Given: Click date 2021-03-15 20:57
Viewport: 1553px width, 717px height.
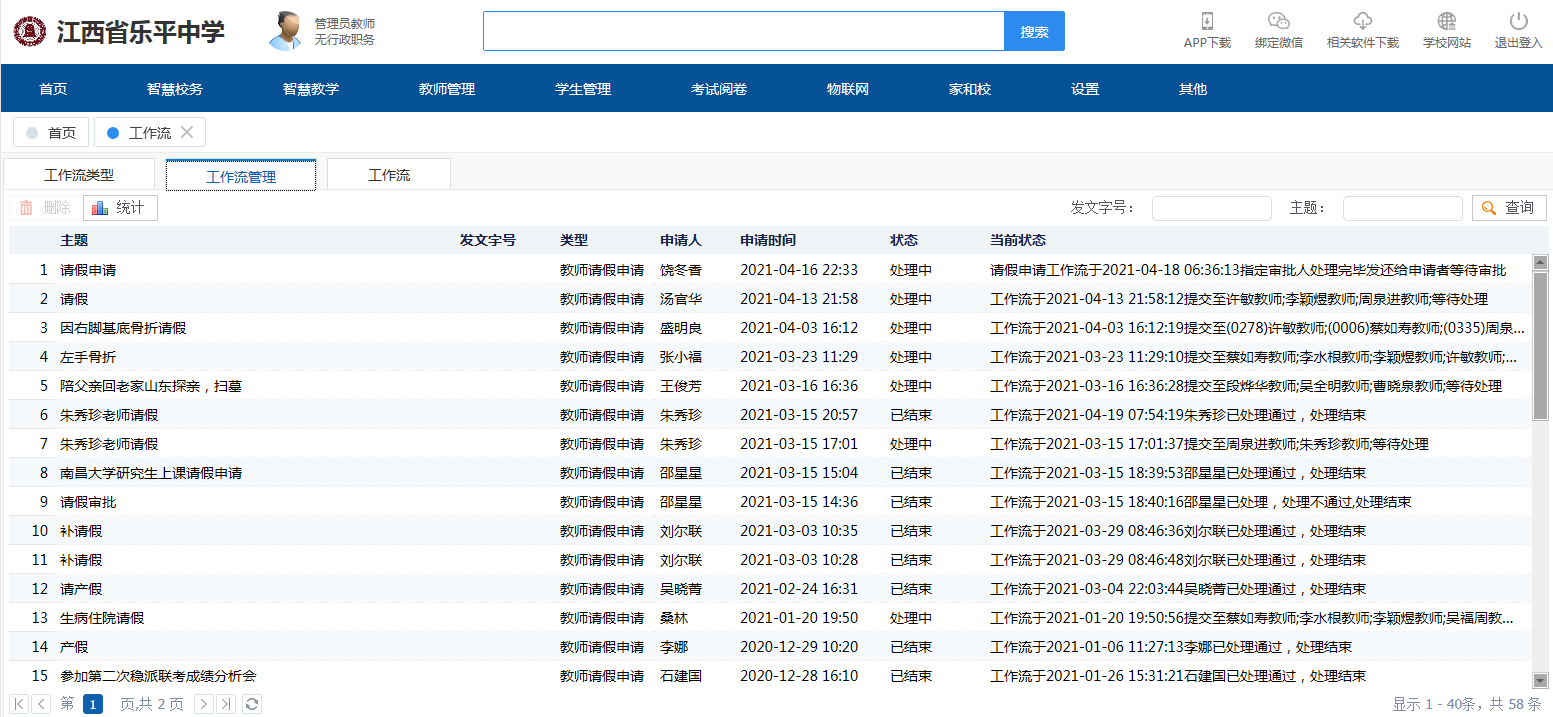Looking at the screenshot, I should point(799,415).
